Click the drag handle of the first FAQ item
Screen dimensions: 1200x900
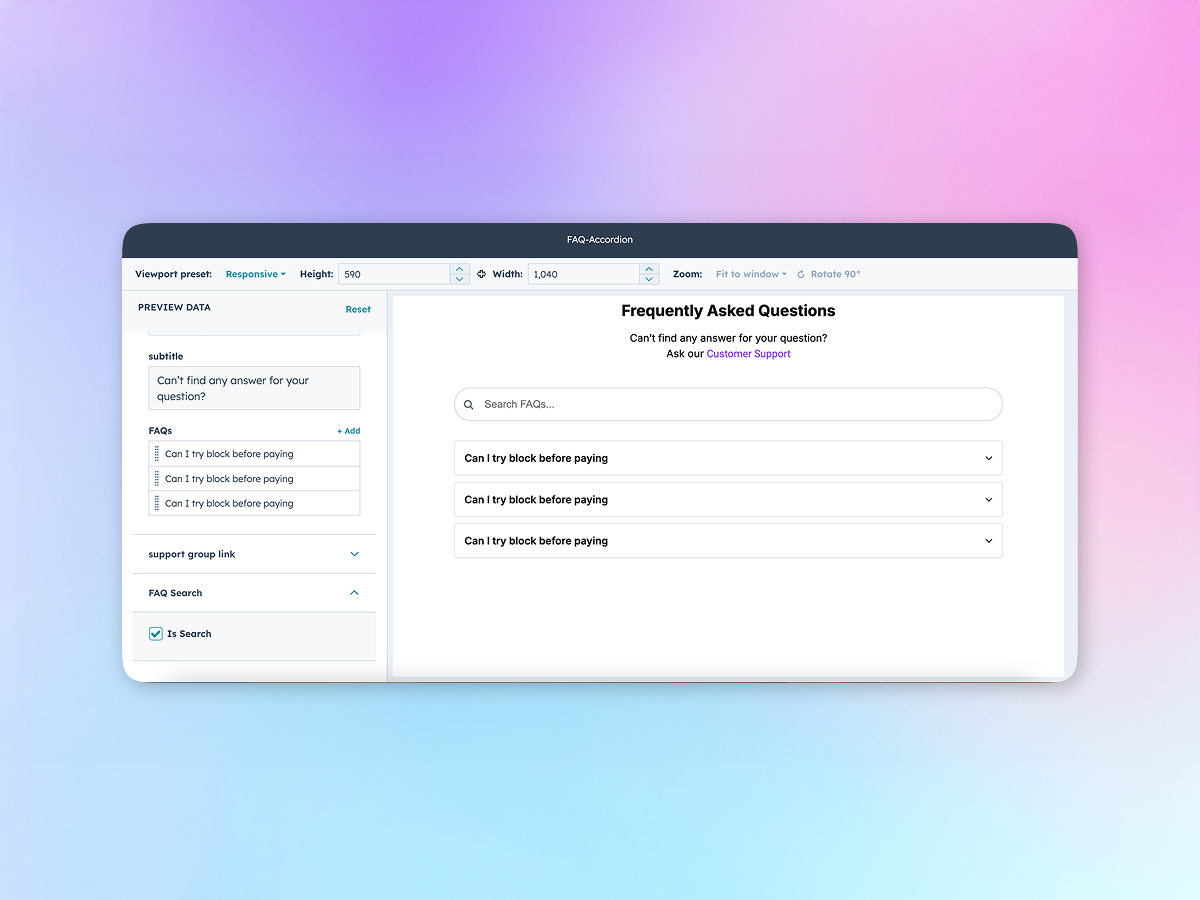158,453
